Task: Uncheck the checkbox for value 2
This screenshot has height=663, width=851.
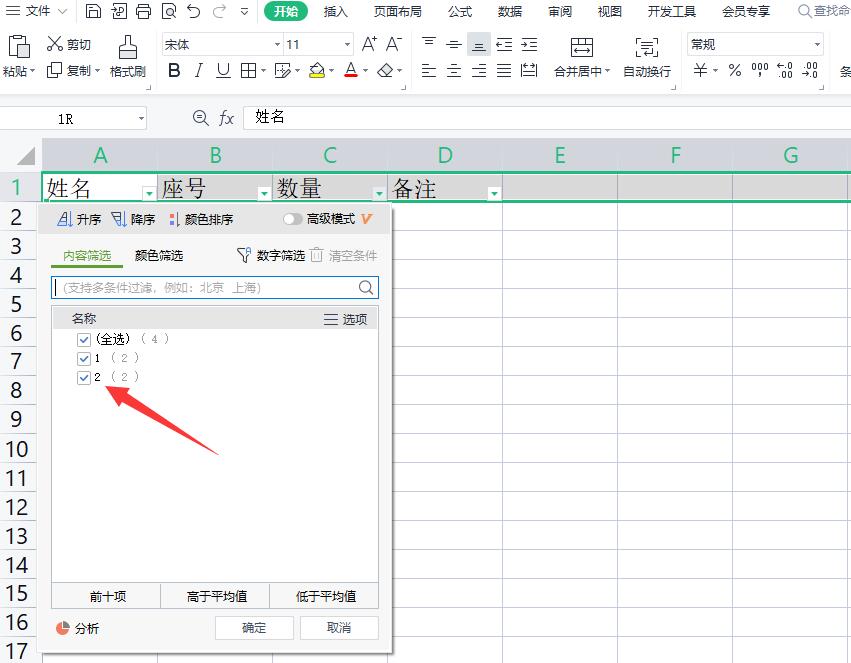Action: pyautogui.click(x=84, y=377)
